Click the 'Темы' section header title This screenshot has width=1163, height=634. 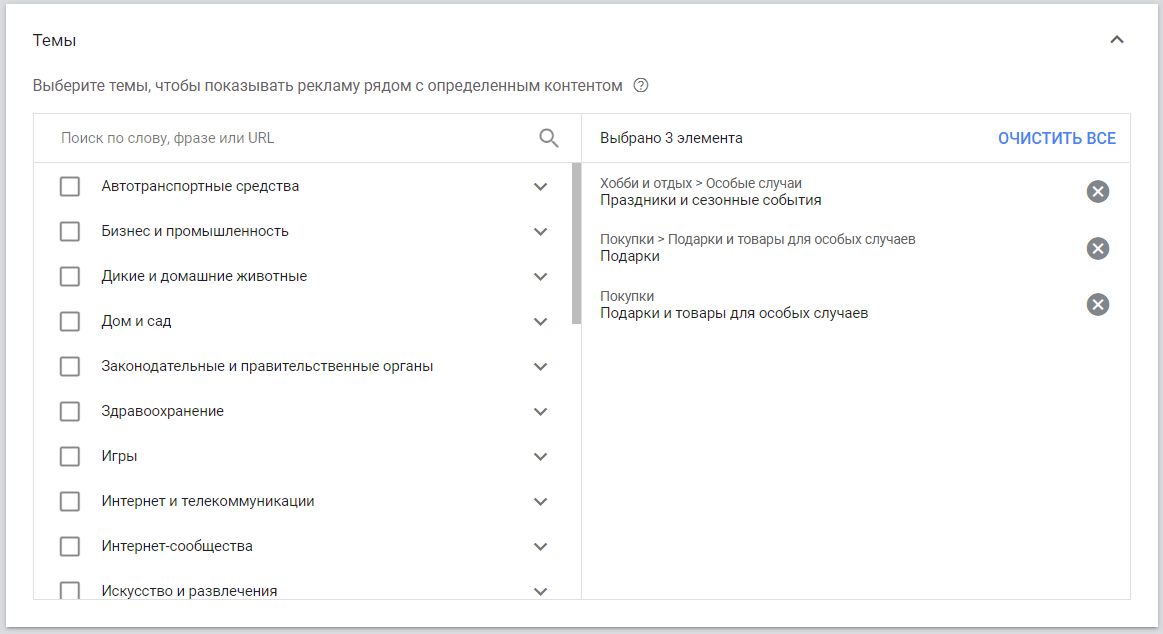(54, 40)
